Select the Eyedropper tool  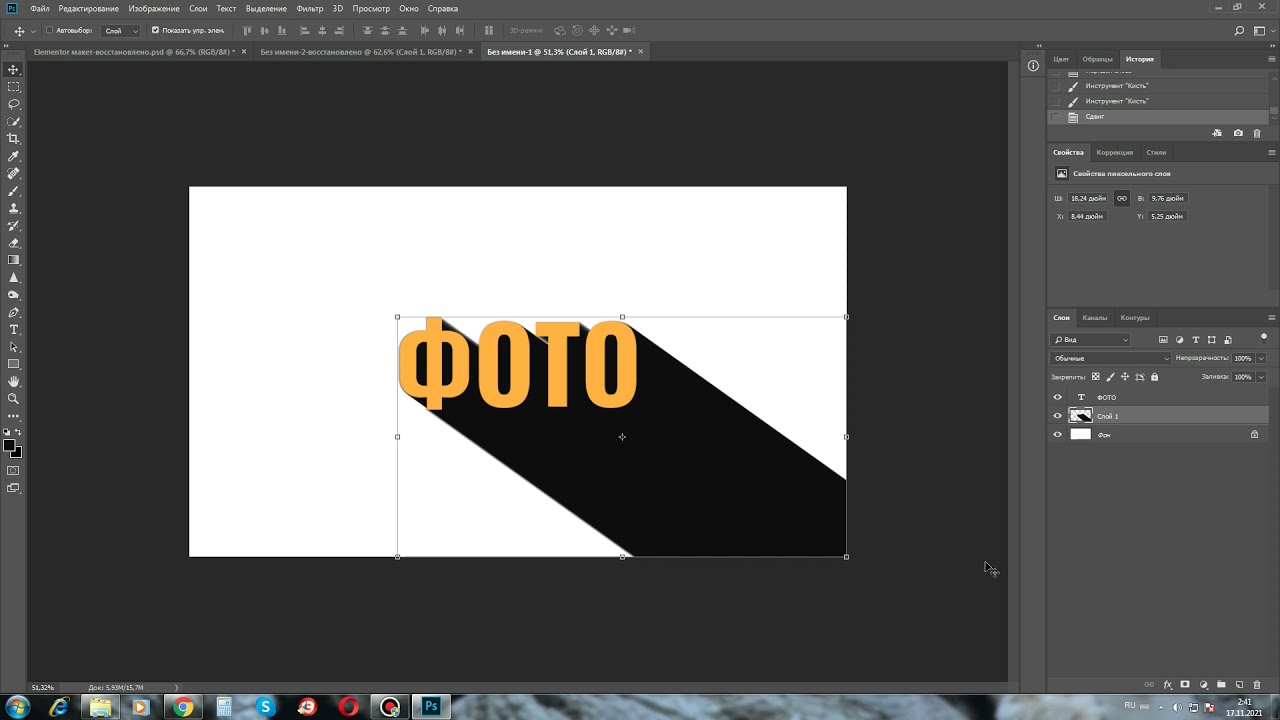click(x=13, y=157)
